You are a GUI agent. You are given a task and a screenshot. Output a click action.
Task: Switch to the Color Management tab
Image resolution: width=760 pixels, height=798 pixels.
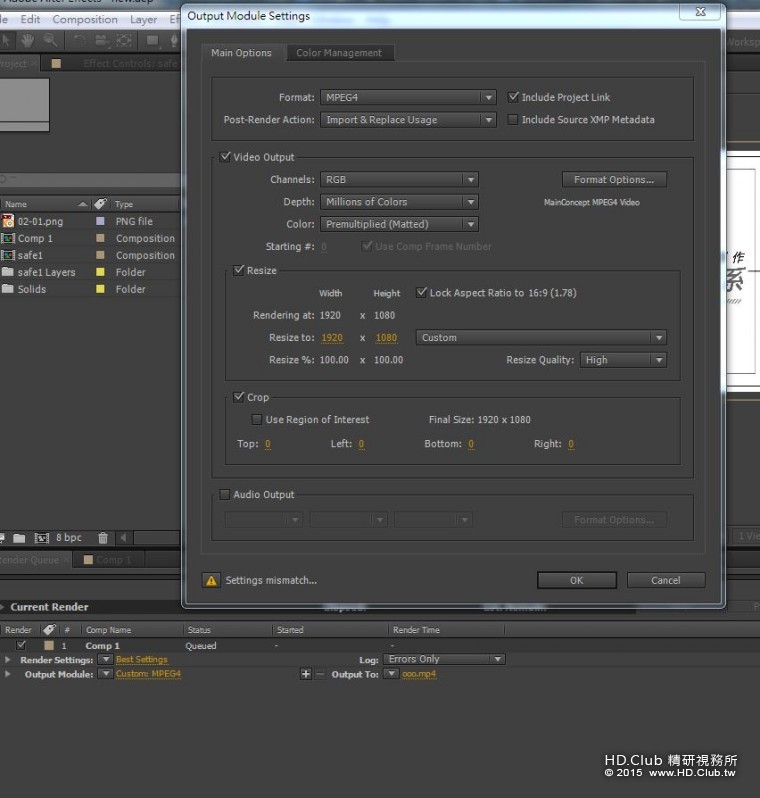point(338,53)
